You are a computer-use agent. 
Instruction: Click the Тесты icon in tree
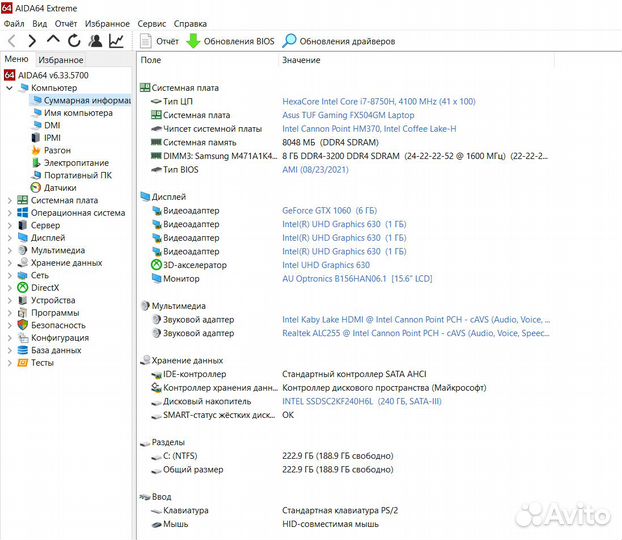point(23,362)
